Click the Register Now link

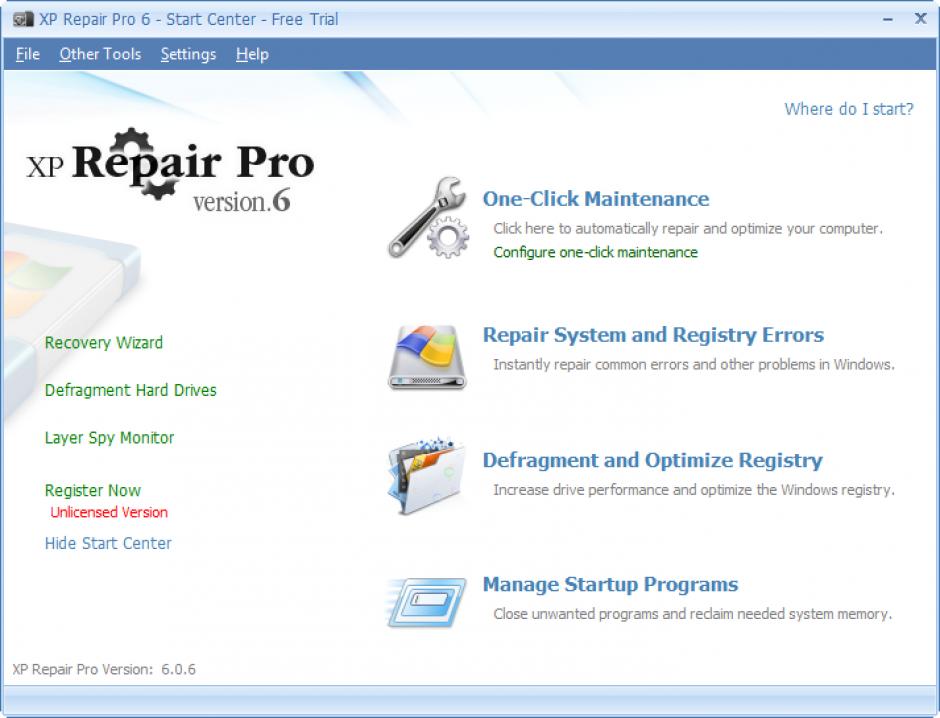(x=93, y=490)
